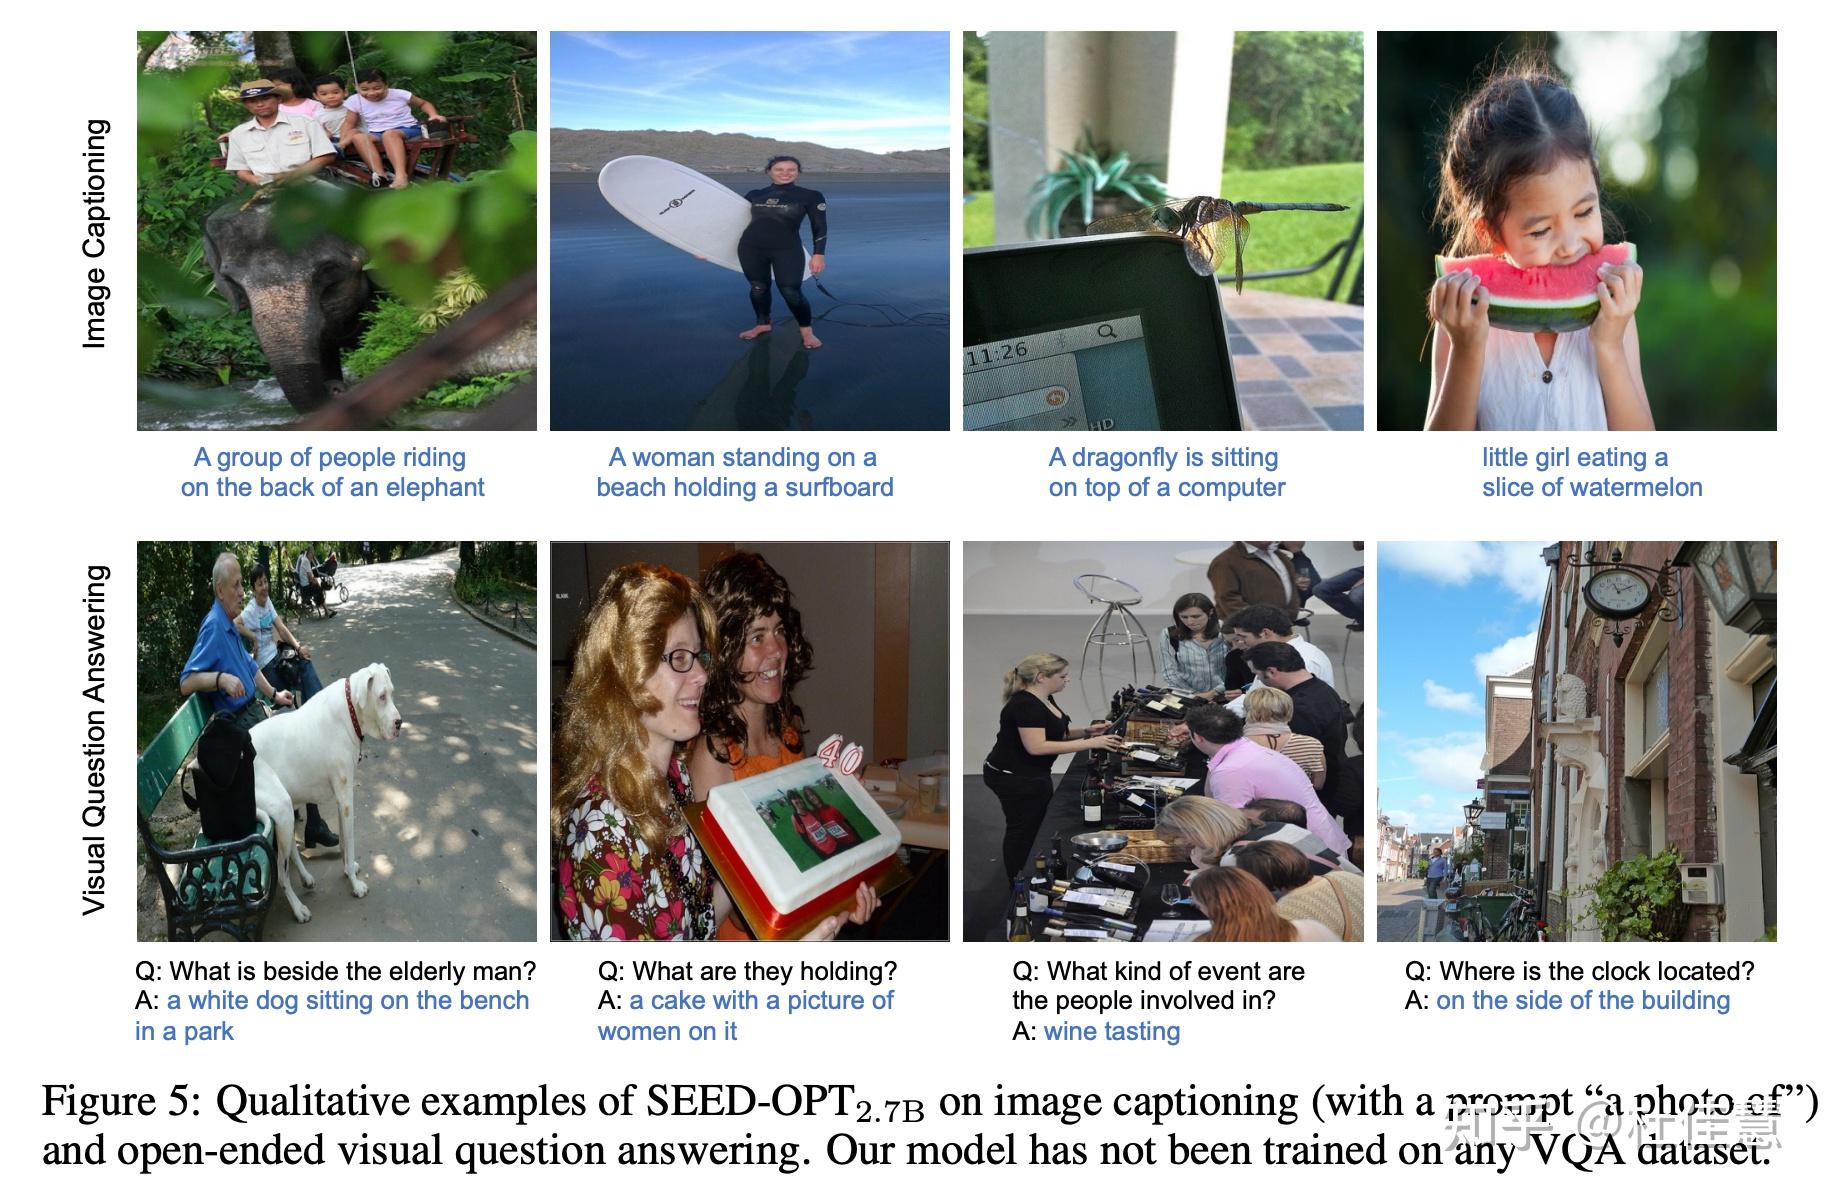
Task: Select the woman with surfboard image
Action: point(750,231)
